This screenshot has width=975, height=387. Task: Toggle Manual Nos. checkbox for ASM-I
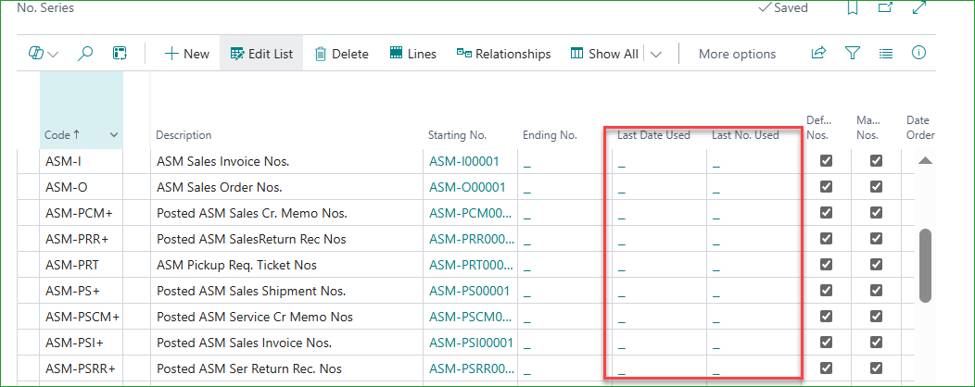coord(876,161)
